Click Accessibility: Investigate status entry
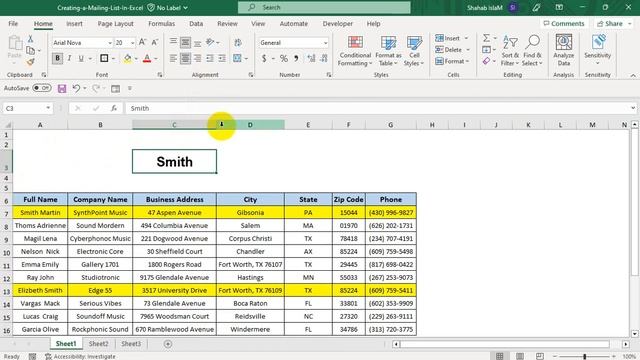Image resolution: width=640 pixels, height=360 pixels. [80, 356]
